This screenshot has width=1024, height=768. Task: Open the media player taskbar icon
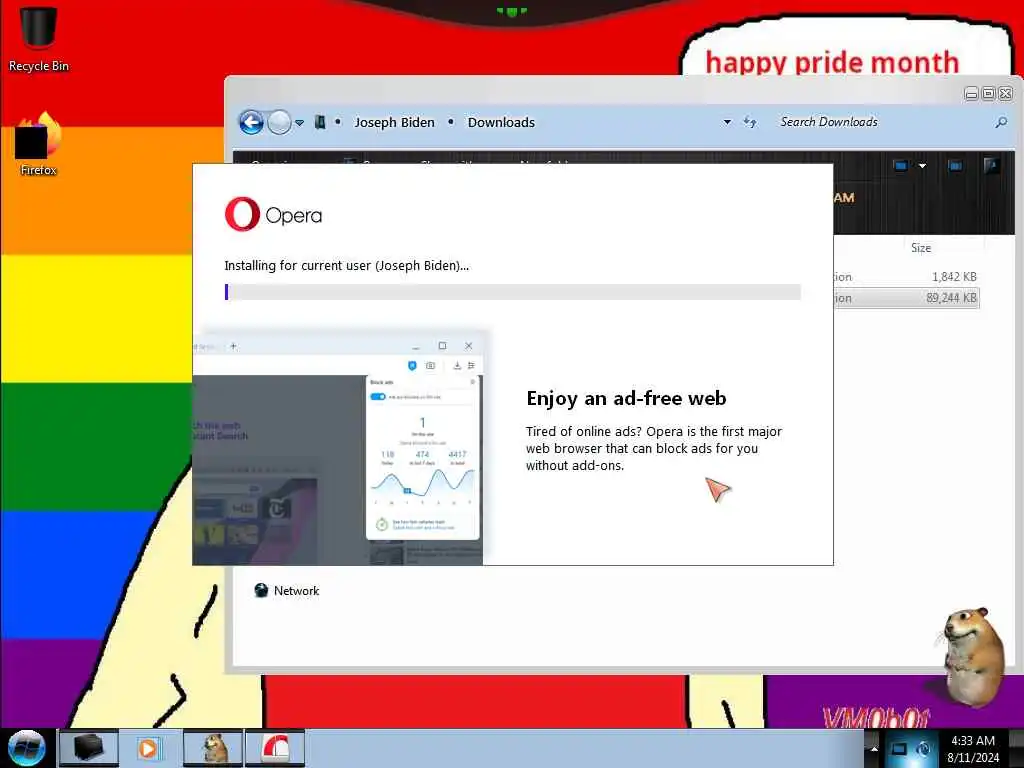[149, 748]
